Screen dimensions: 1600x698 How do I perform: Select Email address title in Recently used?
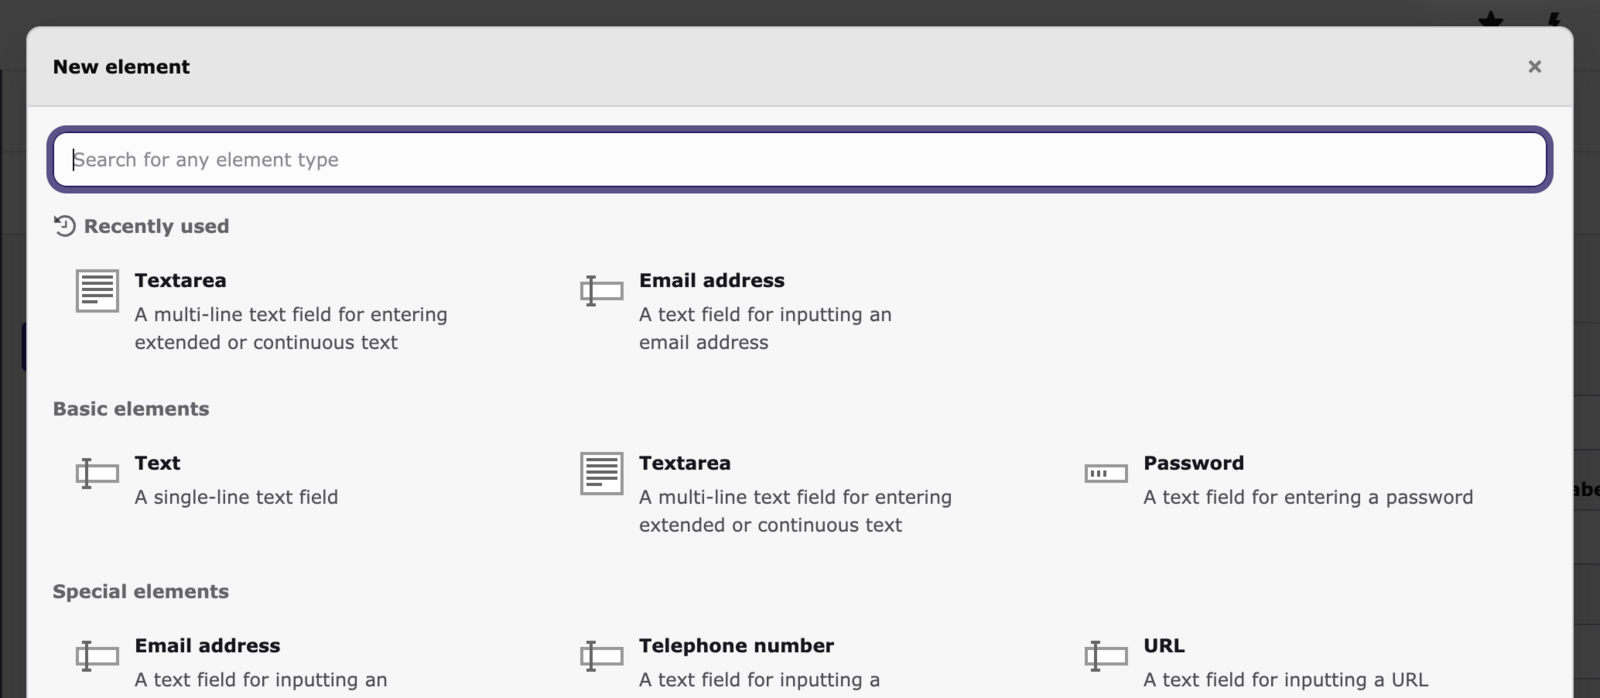point(711,281)
